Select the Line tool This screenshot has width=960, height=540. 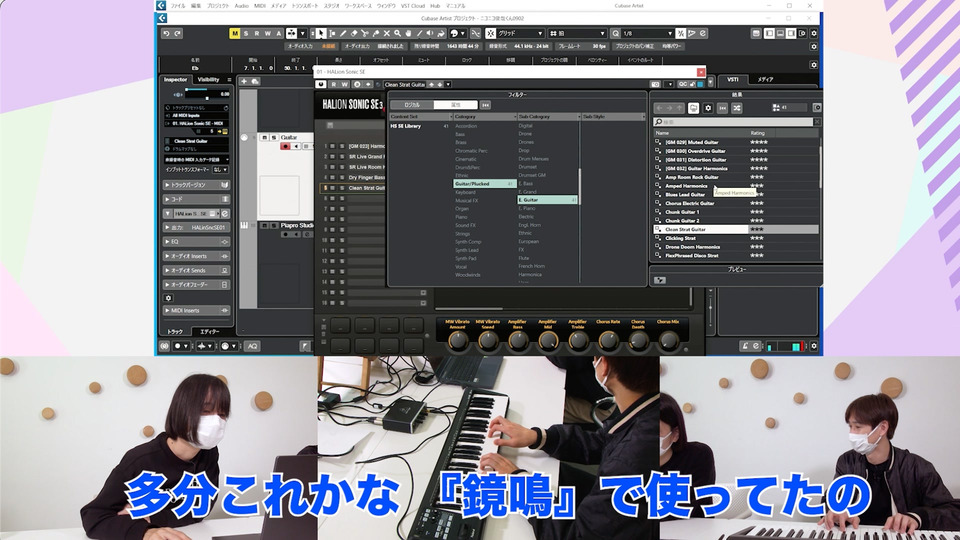point(419,33)
